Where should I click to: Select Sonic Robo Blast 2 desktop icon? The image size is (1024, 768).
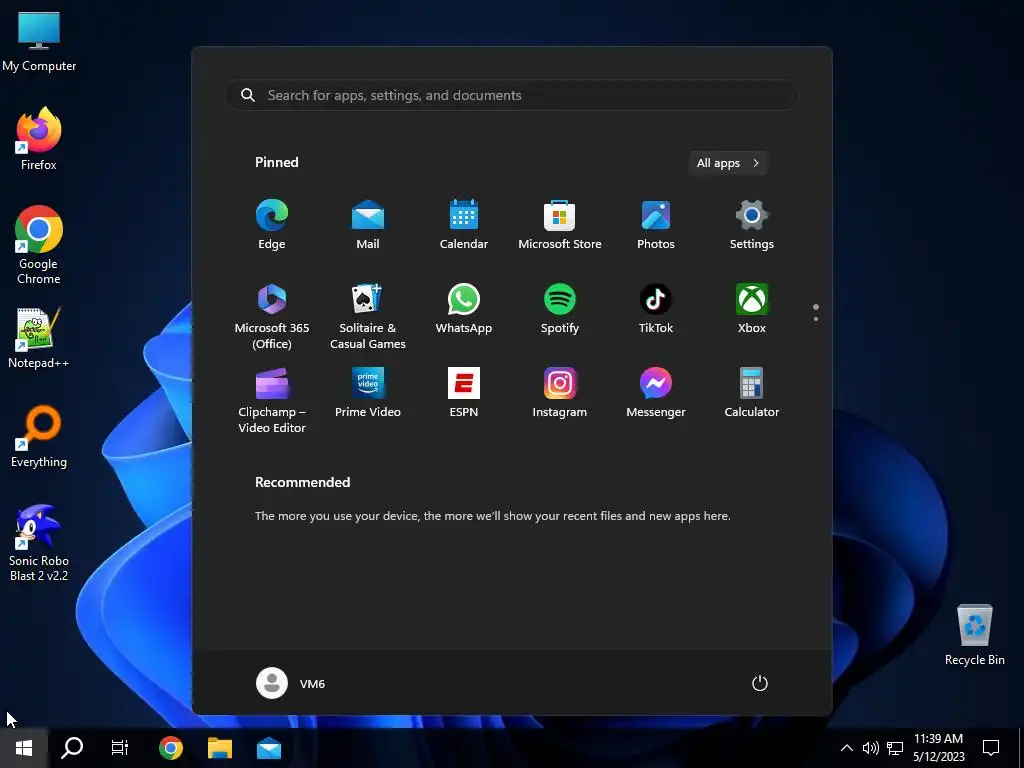pos(39,542)
